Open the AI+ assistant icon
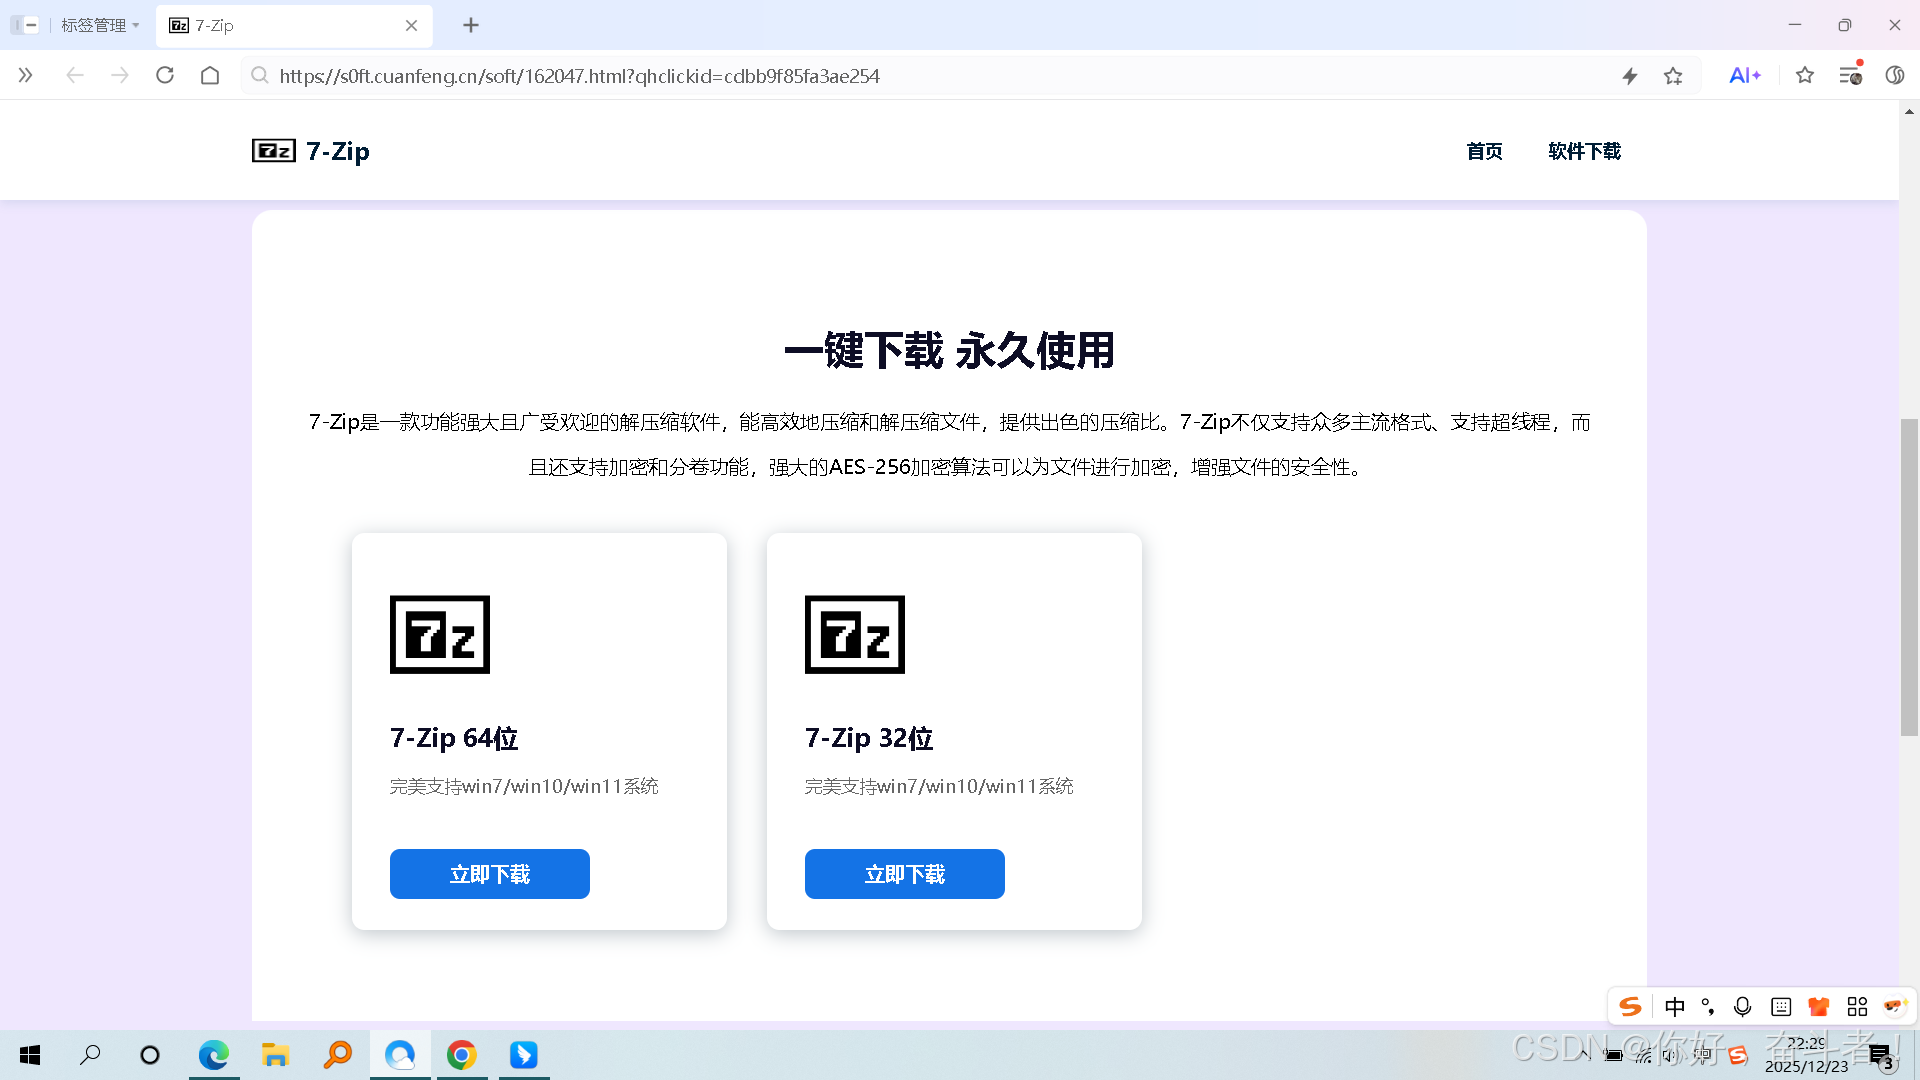The image size is (1920, 1080). (1744, 75)
